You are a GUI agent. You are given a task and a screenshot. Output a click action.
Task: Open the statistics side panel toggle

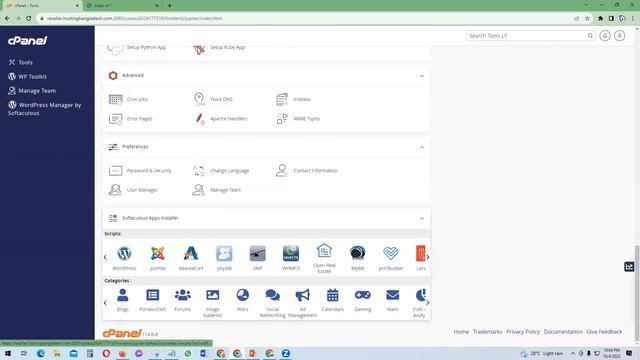click(x=629, y=267)
